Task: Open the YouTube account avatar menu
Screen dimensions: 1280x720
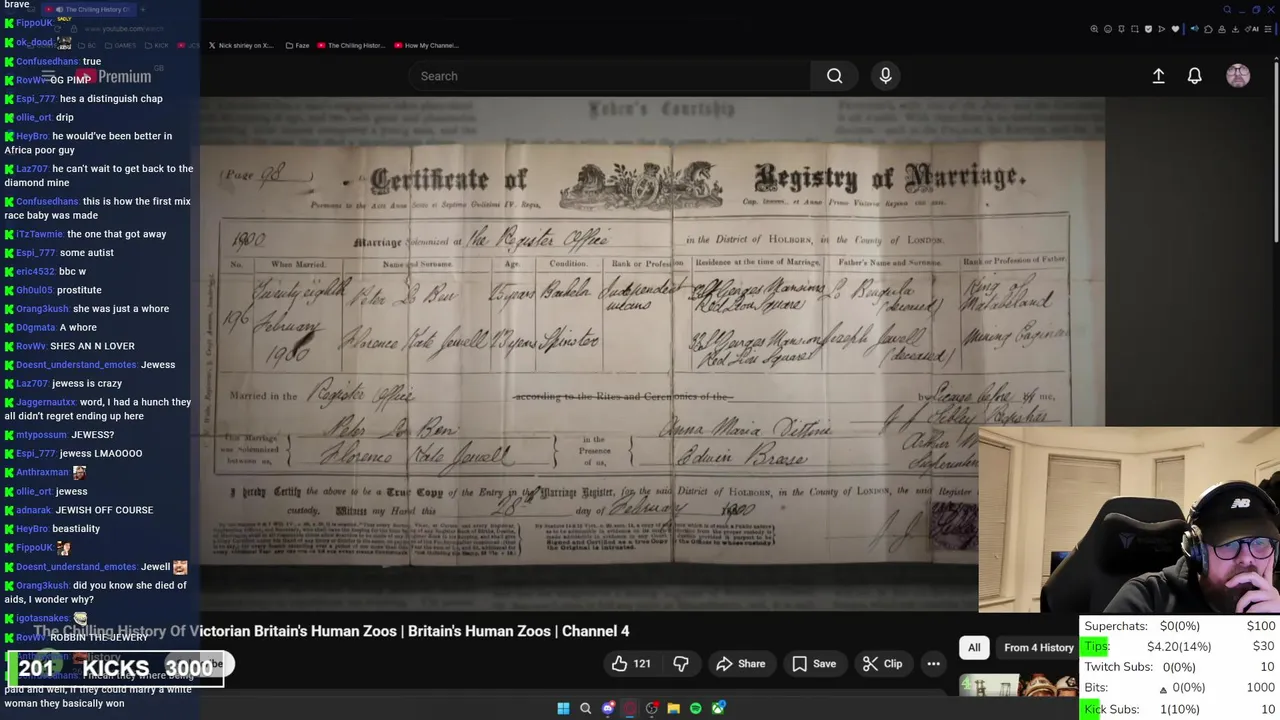Action: [1238, 76]
